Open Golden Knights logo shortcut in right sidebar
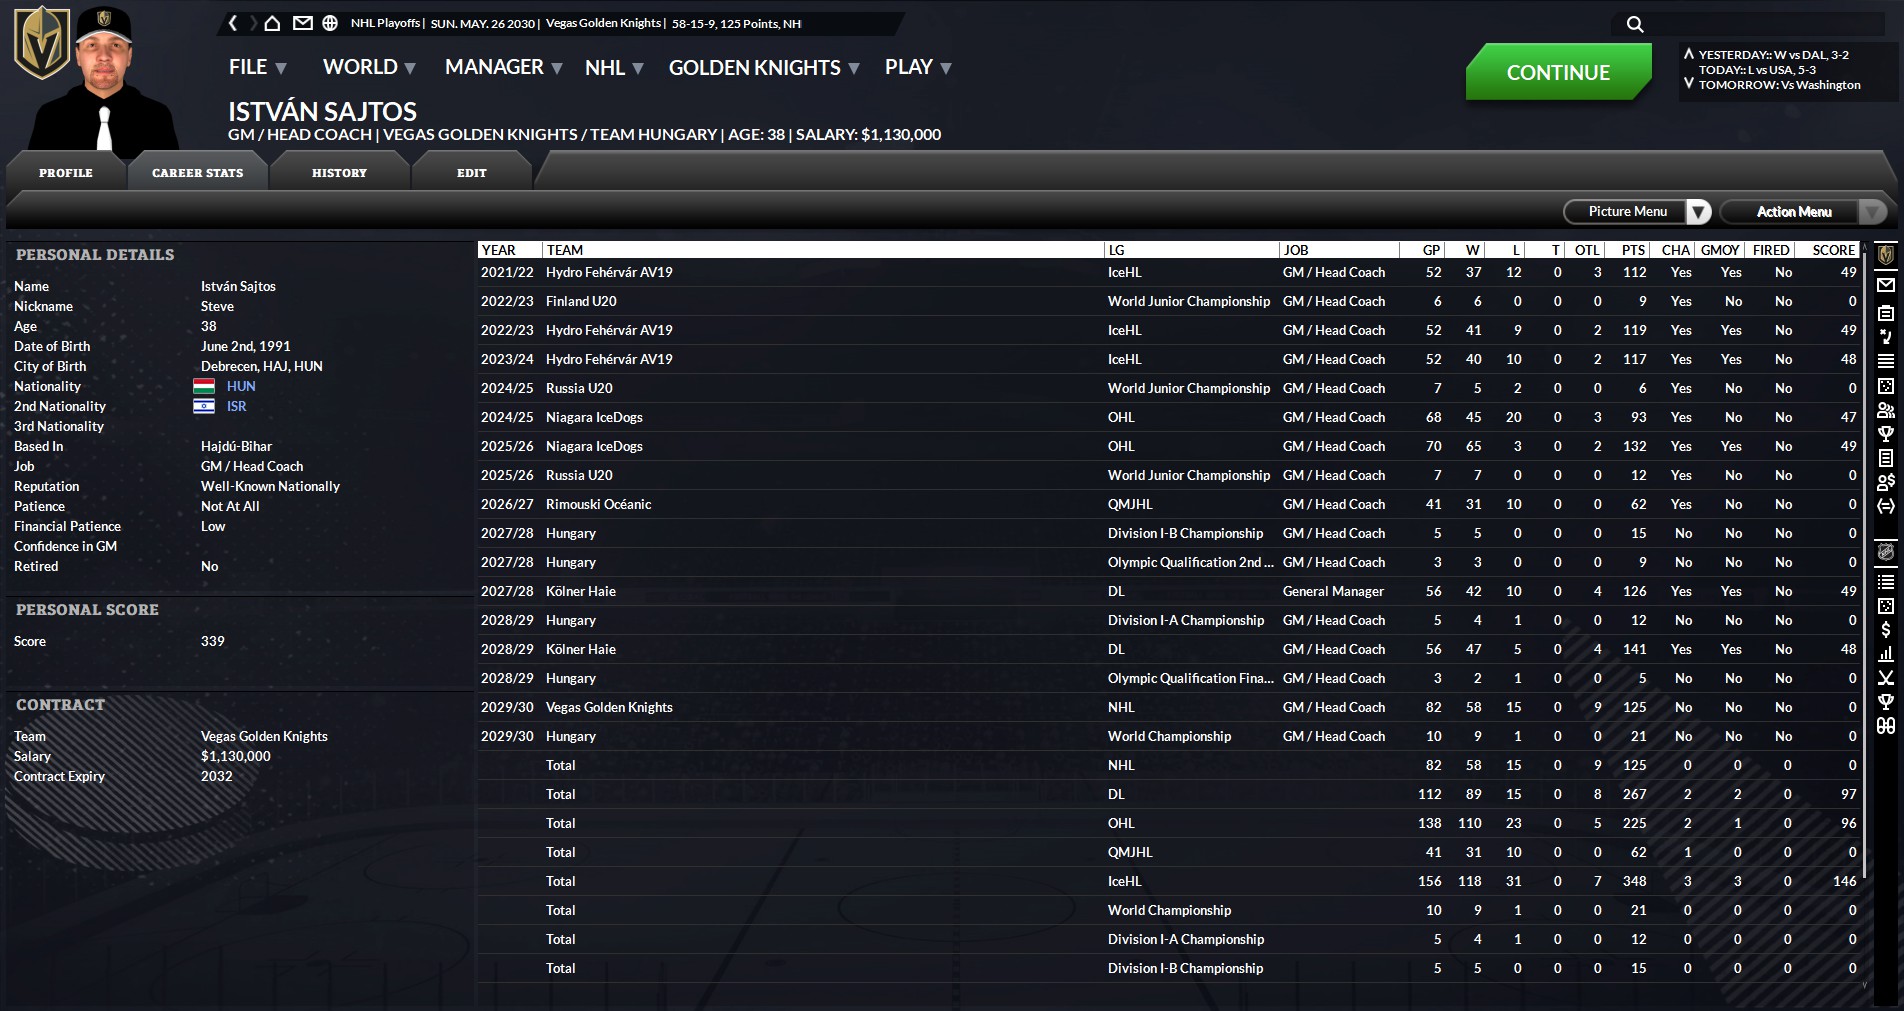 coord(1886,256)
